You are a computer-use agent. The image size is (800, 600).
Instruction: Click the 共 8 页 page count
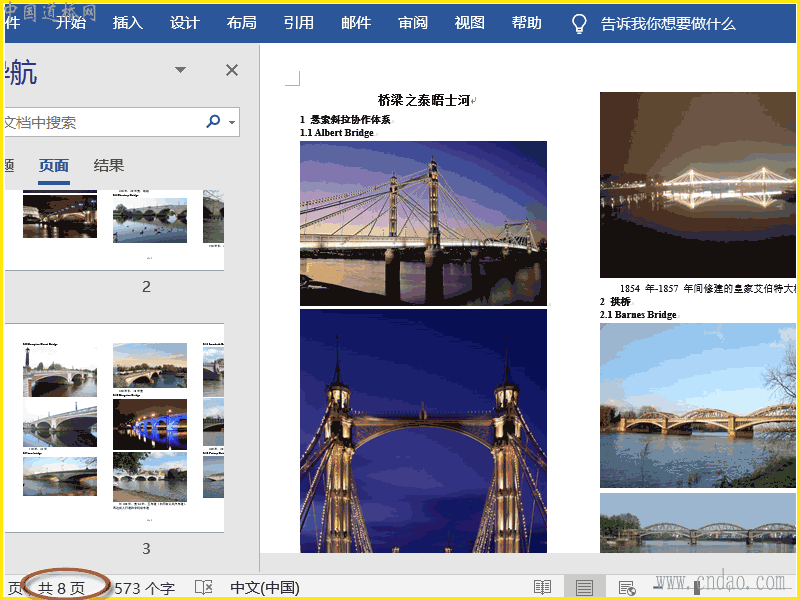click(x=61, y=588)
